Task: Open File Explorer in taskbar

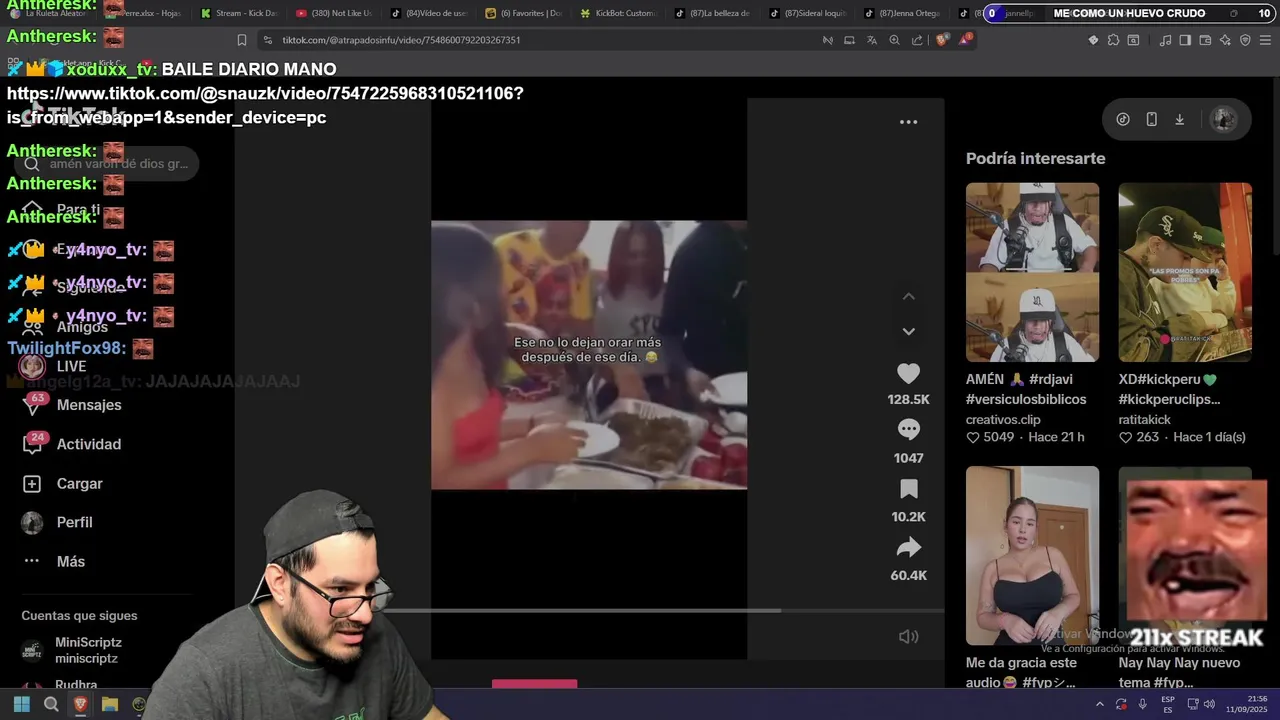Action: 110,704
